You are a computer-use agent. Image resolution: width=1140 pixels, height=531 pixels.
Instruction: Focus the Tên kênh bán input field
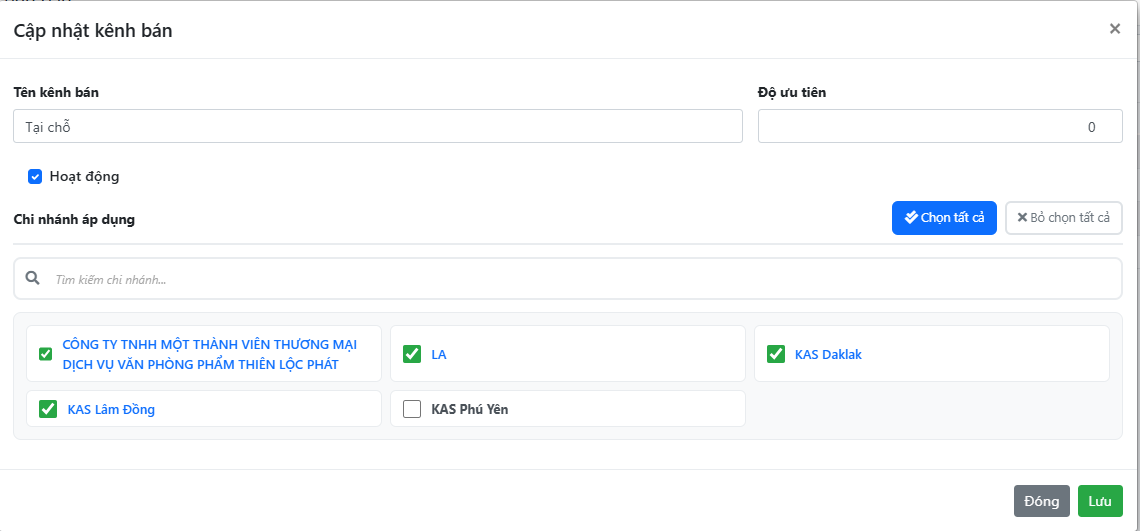click(x=377, y=127)
